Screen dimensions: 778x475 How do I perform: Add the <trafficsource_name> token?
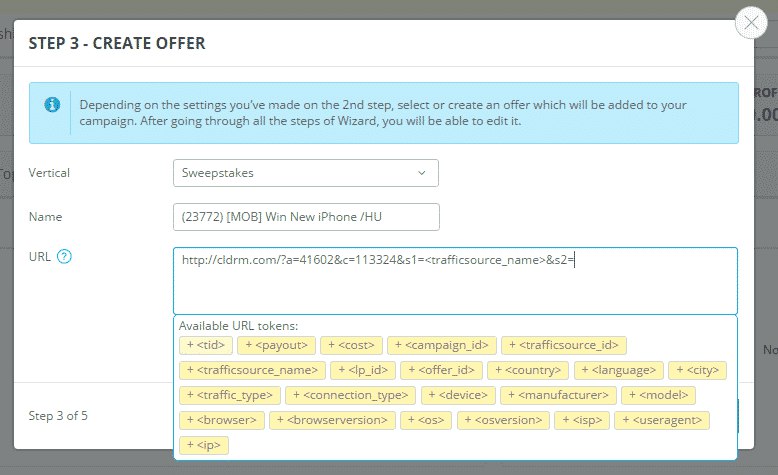point(252,370)
